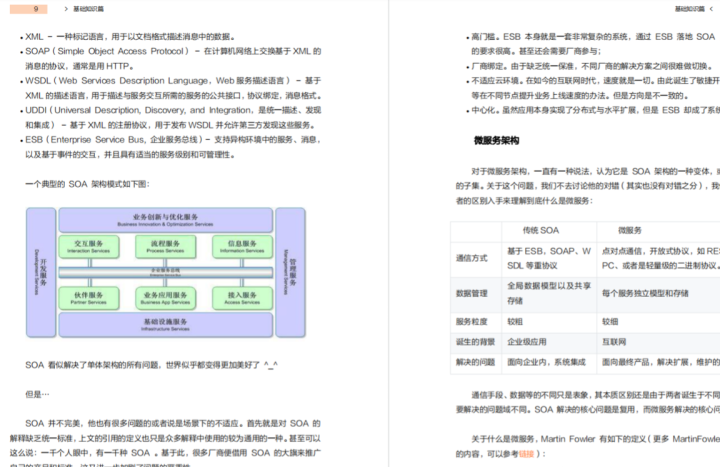
Task: Click the 不适应云环境 bullet on right page
Action: click(x=592, y=88)
